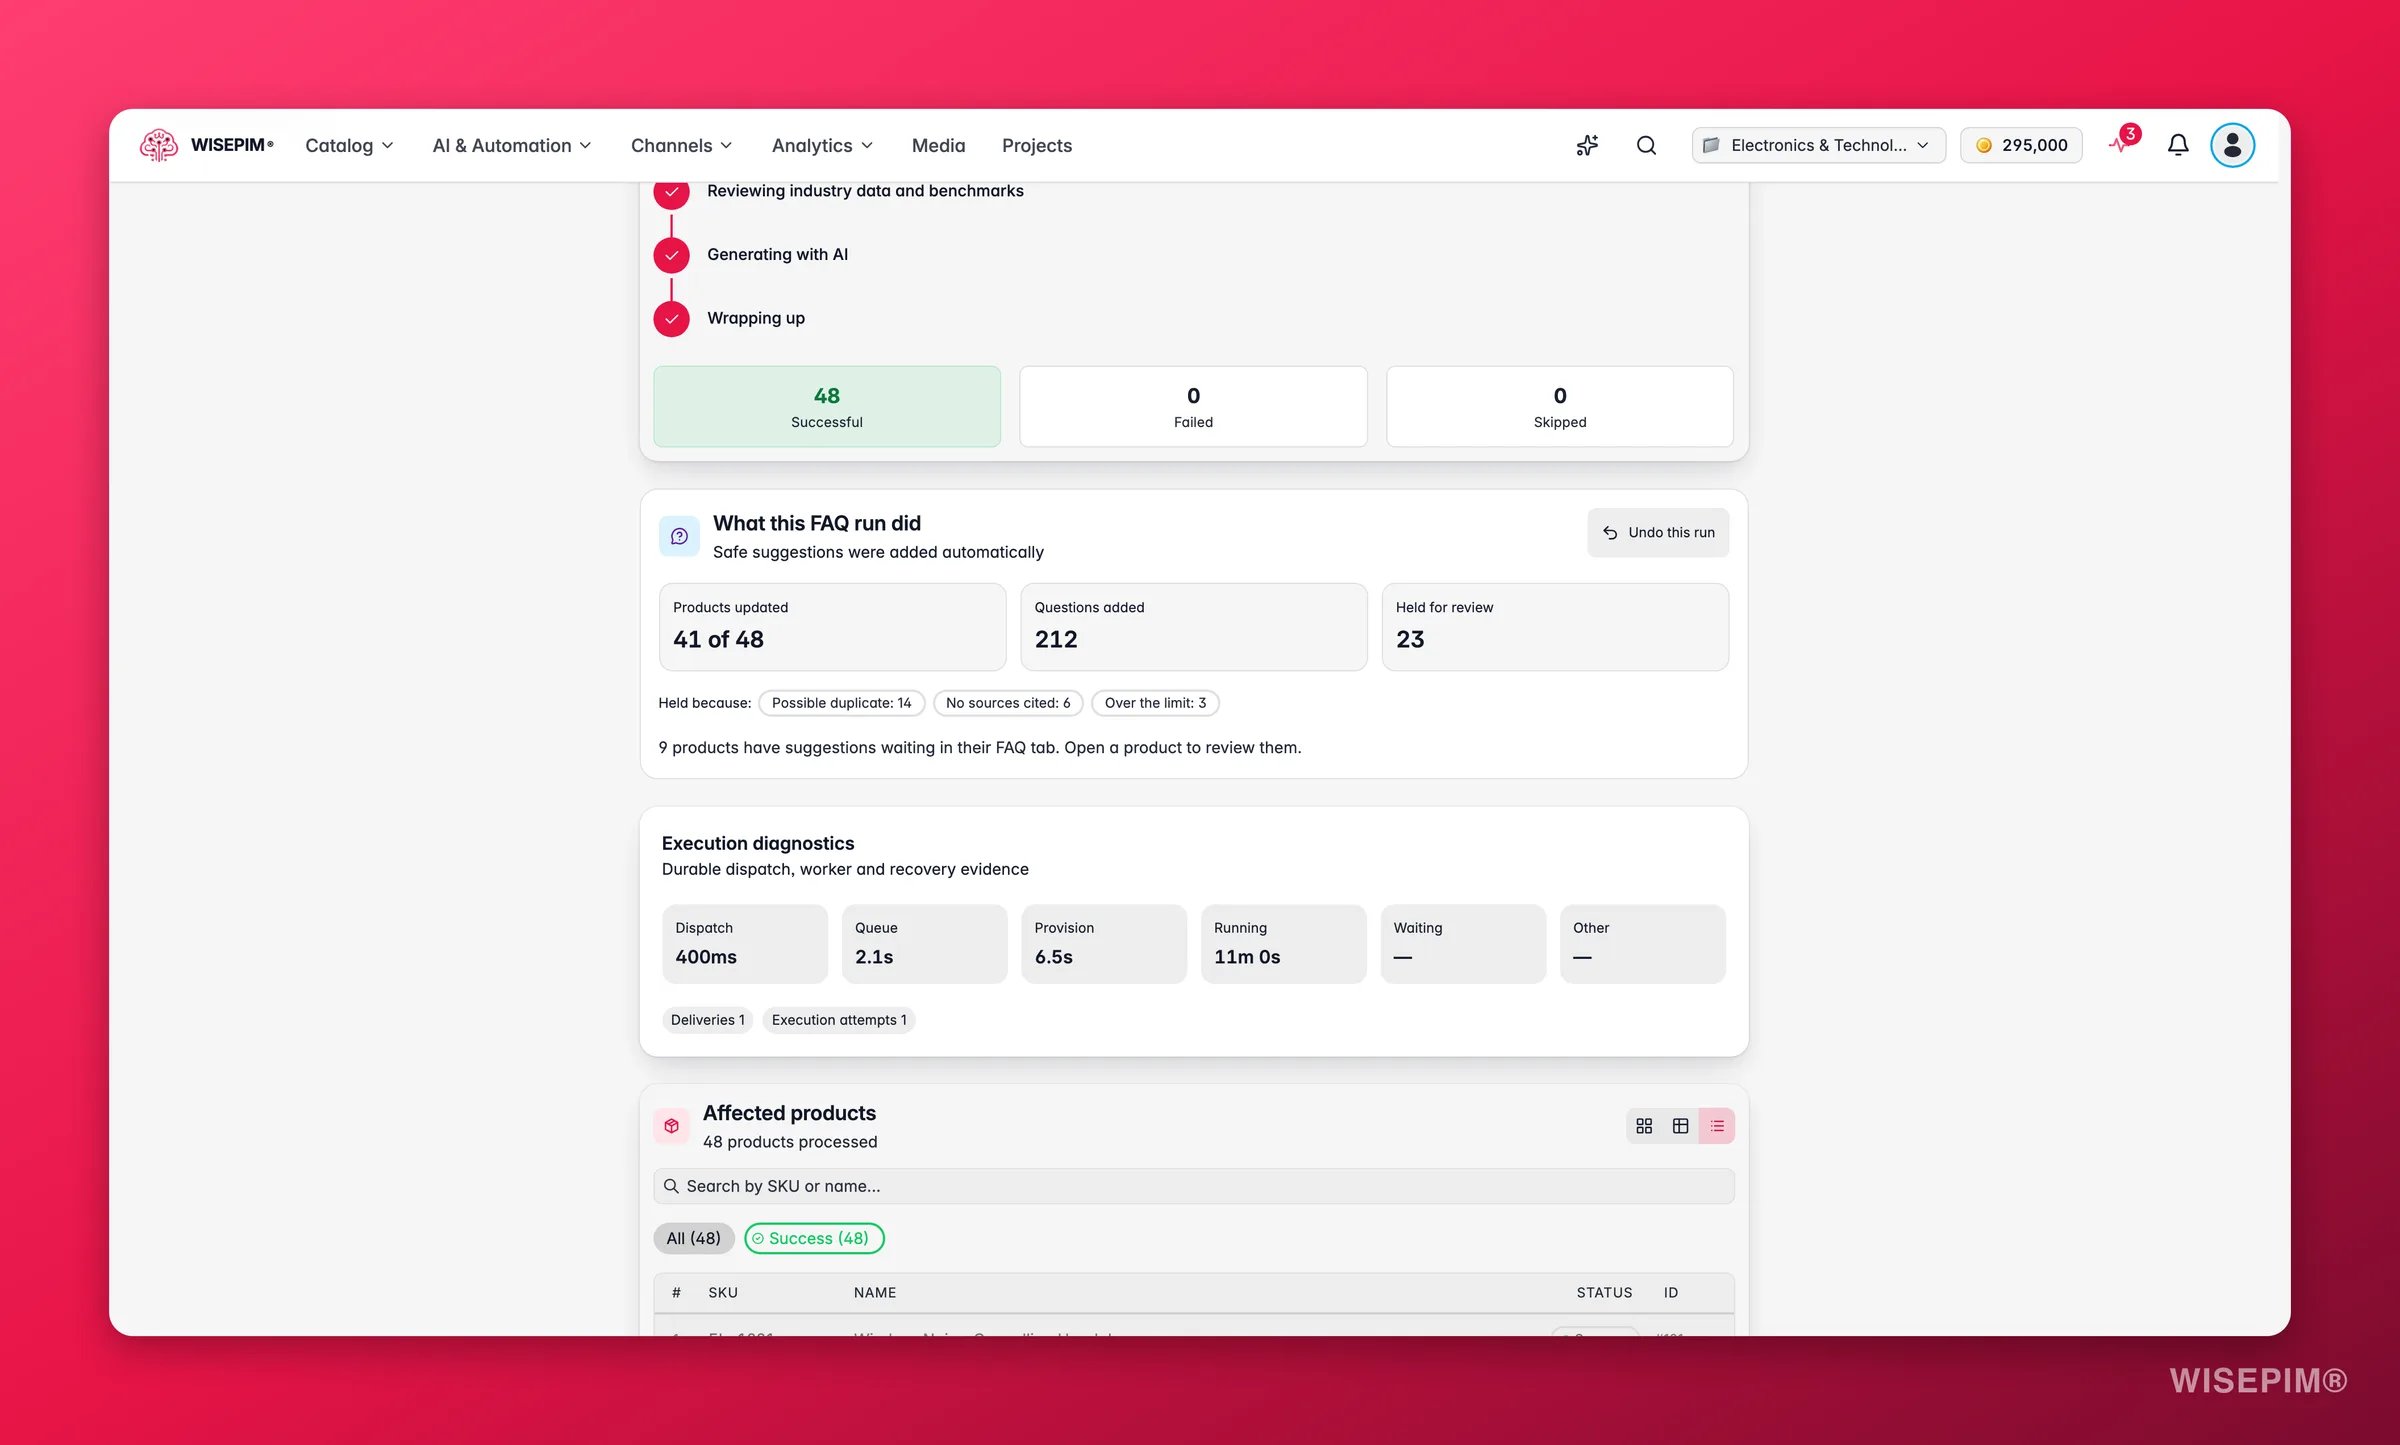Expand the Catalog menu
This screenshot has width=2400, height=1445.
click(x=349, y=145)
